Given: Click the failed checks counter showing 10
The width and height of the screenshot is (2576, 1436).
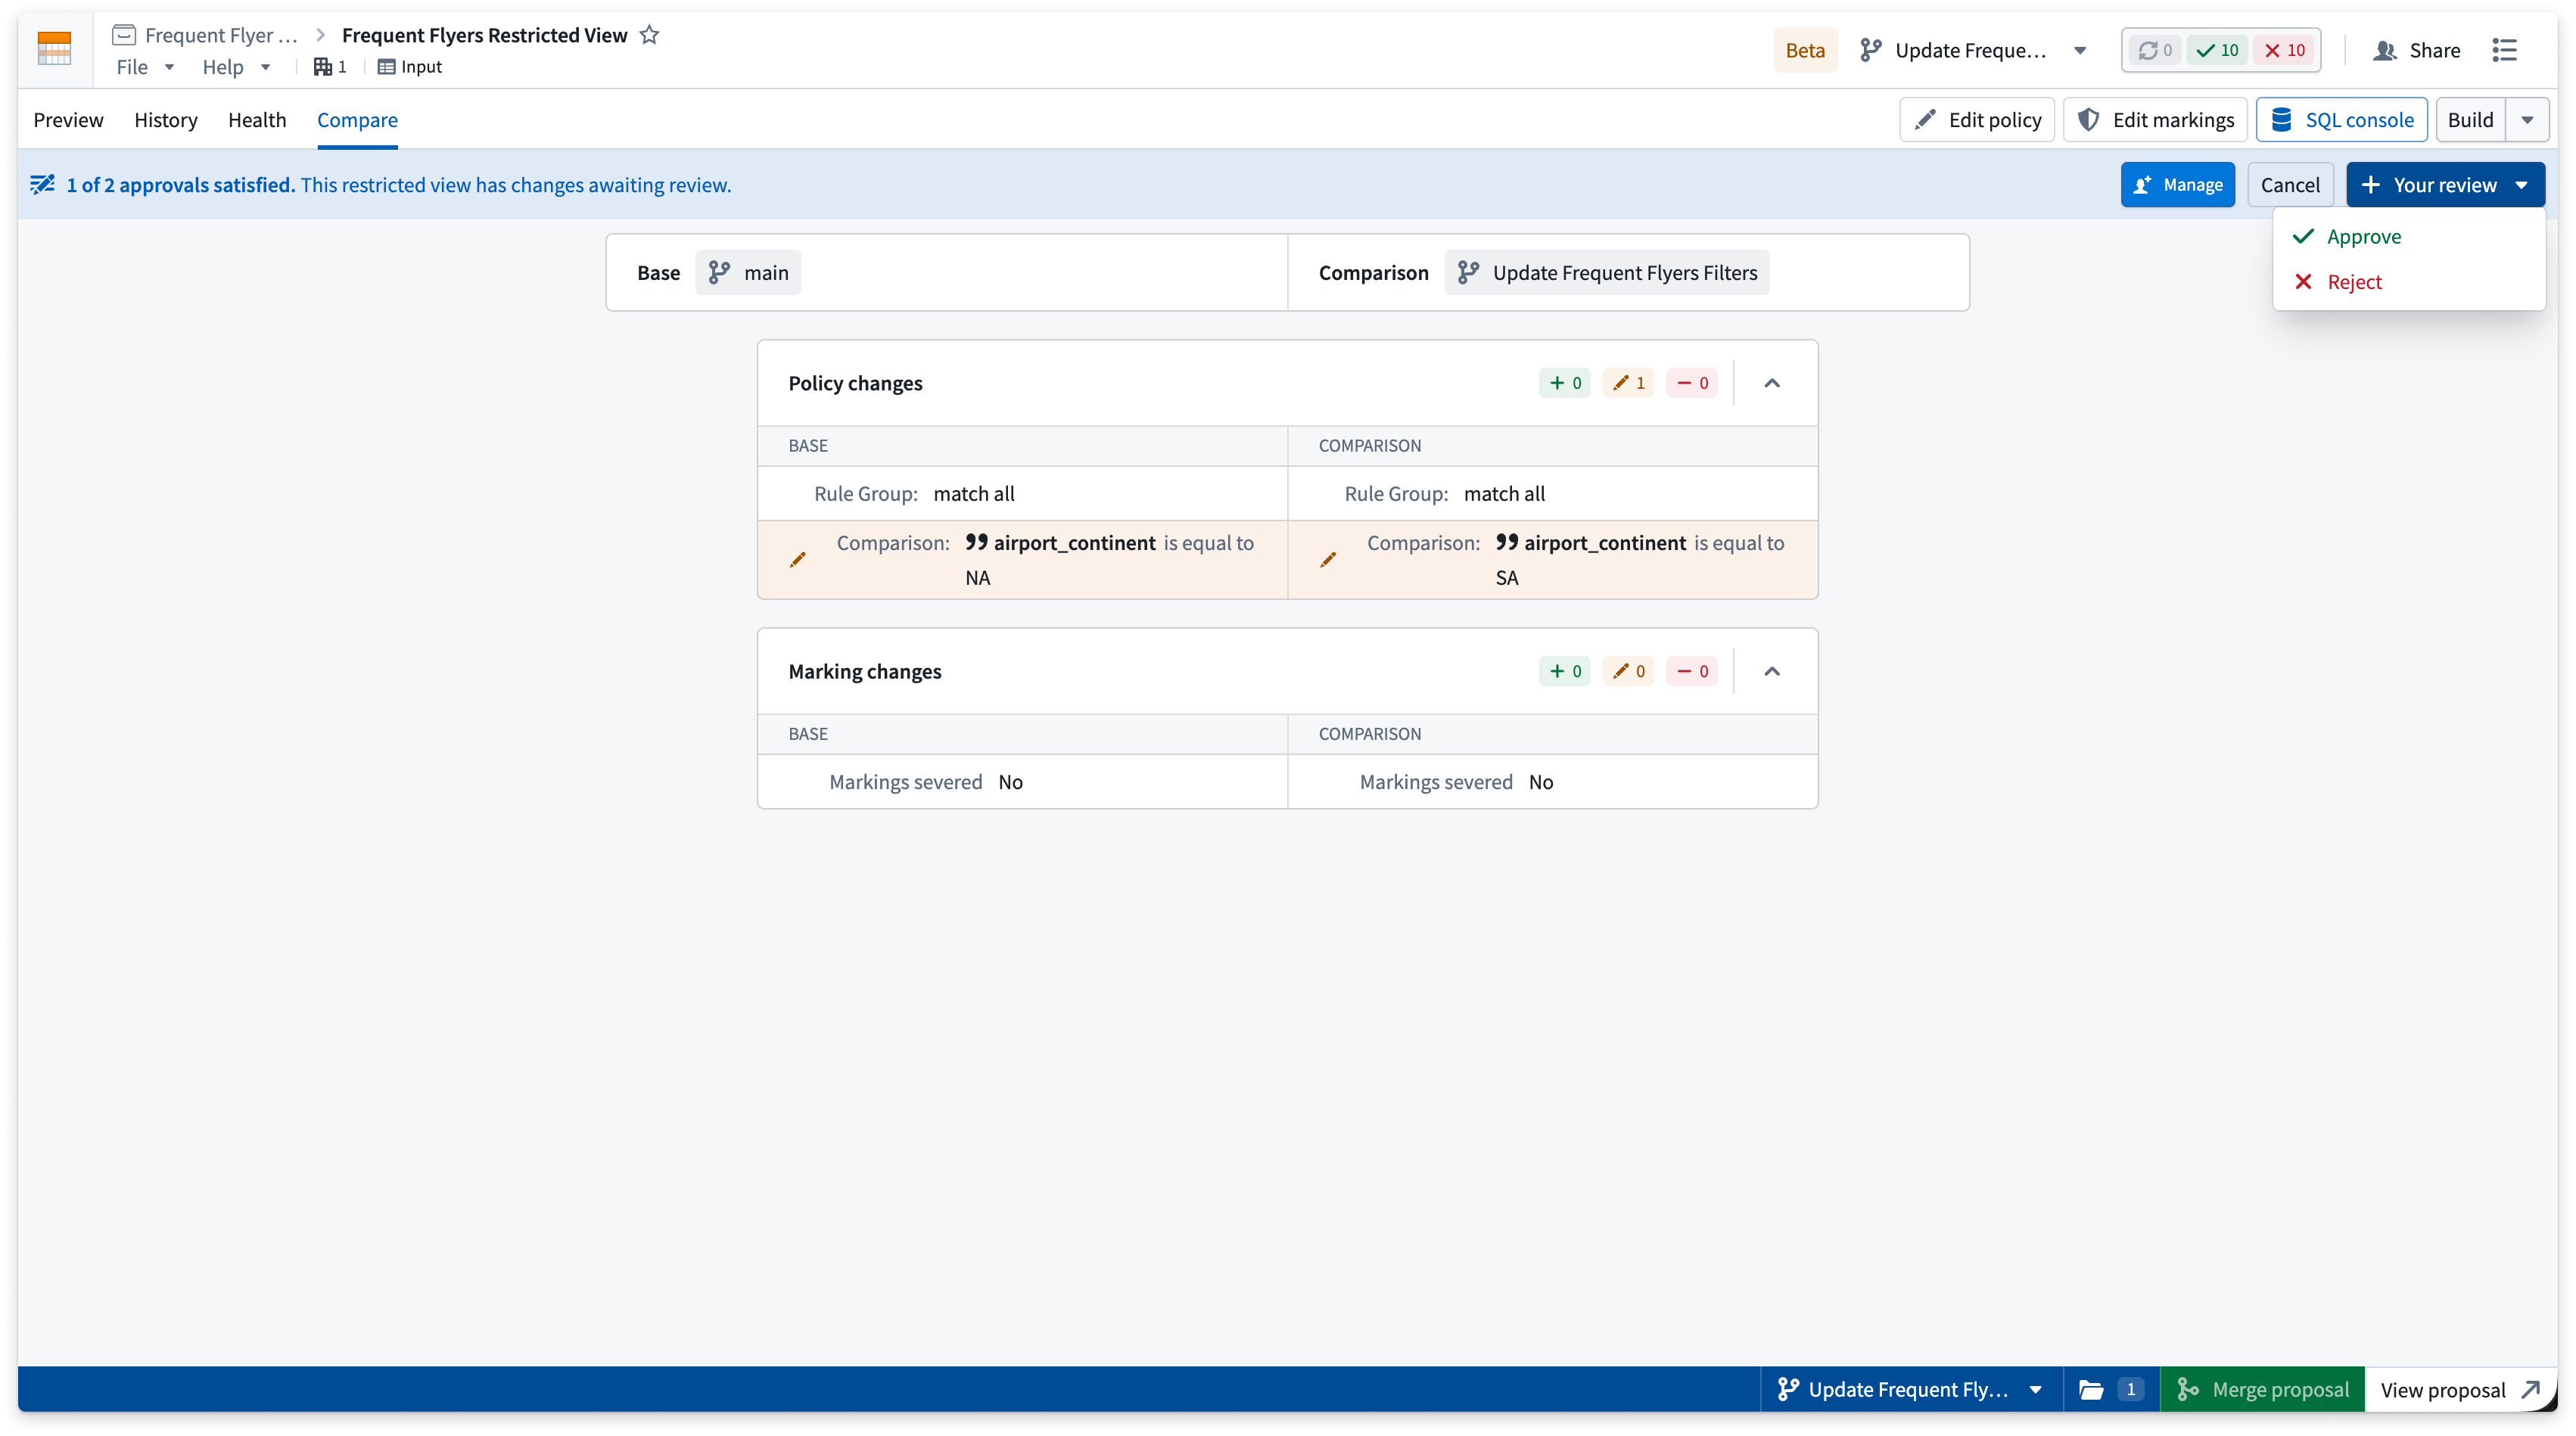Looking at the screenshot, I should tap(2285, 50).
